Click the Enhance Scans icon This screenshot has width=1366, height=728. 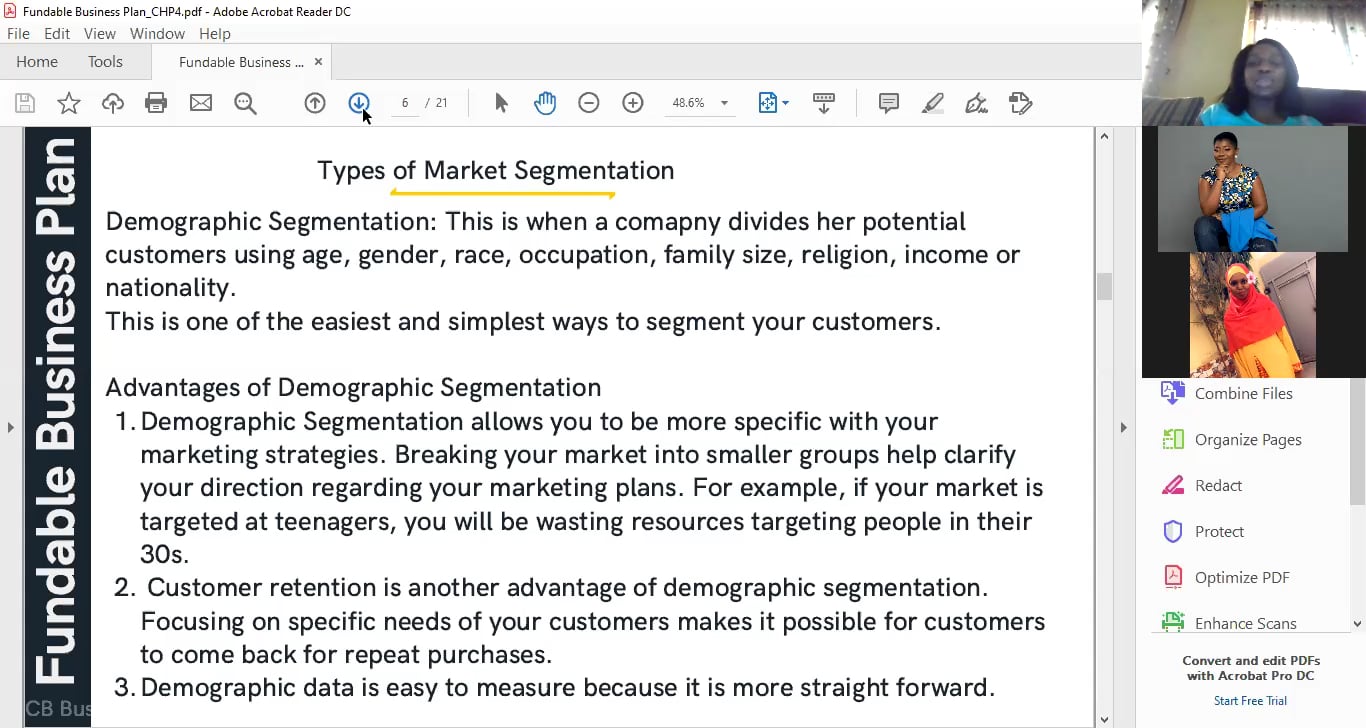(x=1173, y=622)
